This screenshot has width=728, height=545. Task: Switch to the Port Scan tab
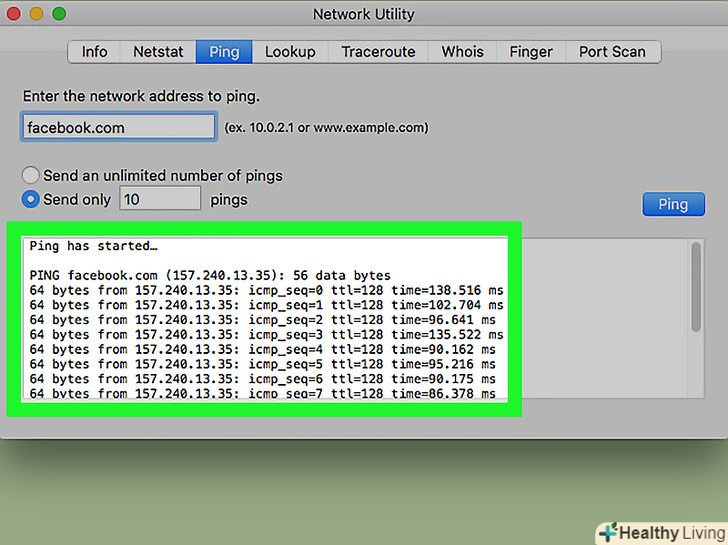pos(612,52)
